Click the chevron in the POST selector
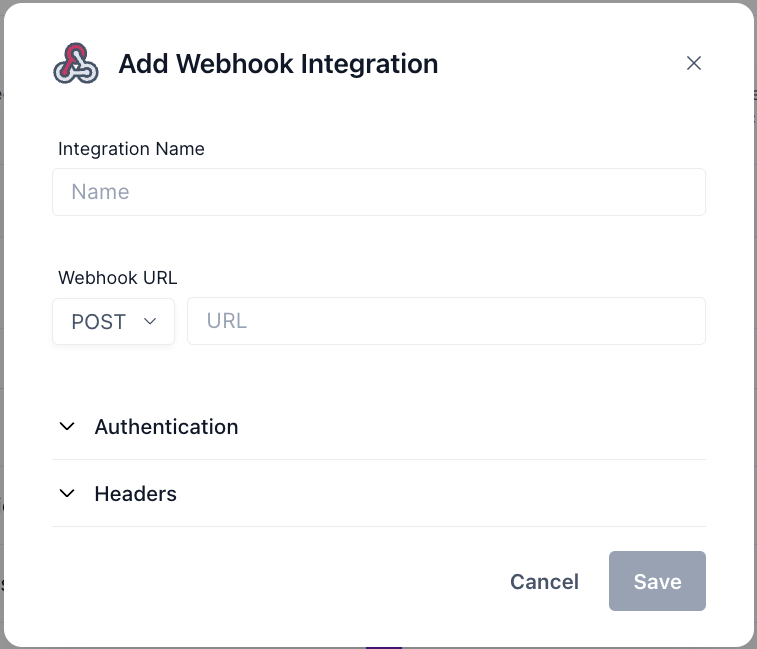The image size is (757, 649). click(151, 321)
